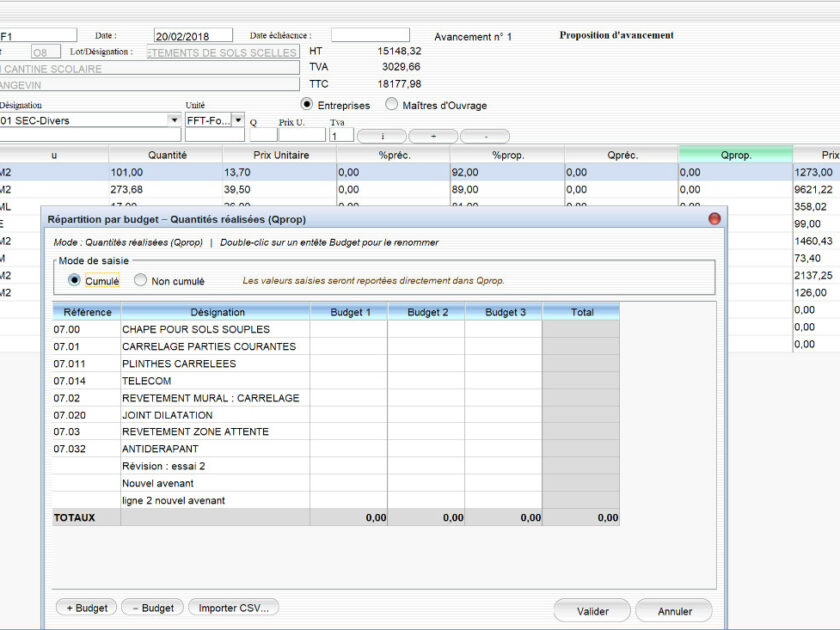Click the Date field showing 20/02/2018
Viewport: 840px width, 630px height.
point(193,35)
